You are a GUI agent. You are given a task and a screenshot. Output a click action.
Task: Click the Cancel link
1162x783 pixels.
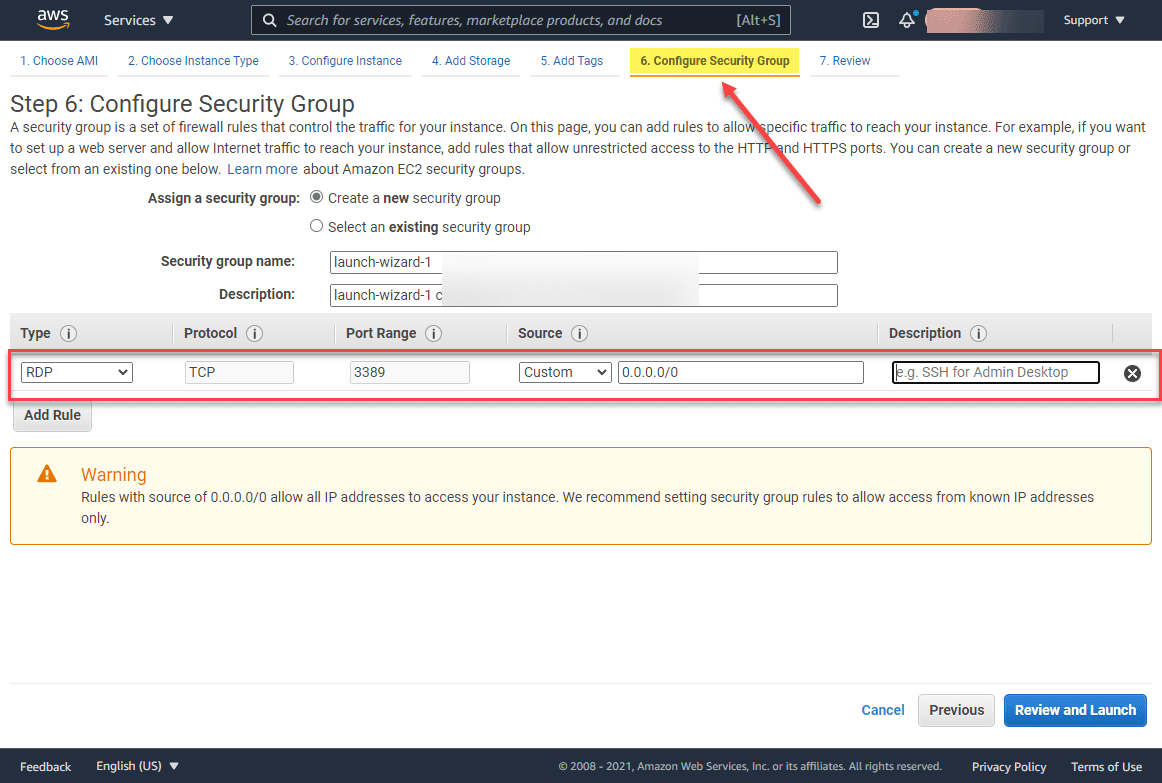(883, 710)
